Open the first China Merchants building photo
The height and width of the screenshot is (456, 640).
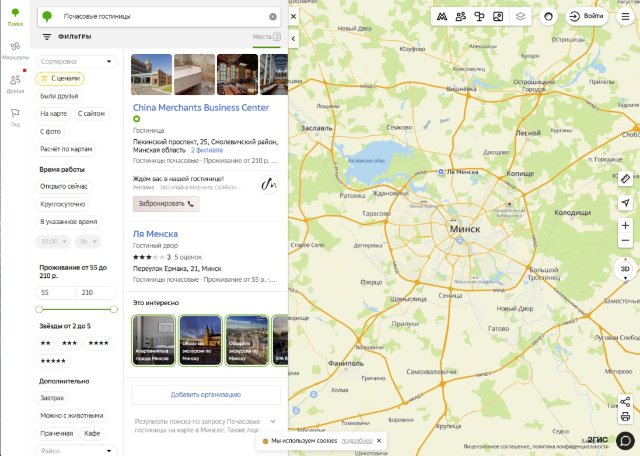(151, 75)
